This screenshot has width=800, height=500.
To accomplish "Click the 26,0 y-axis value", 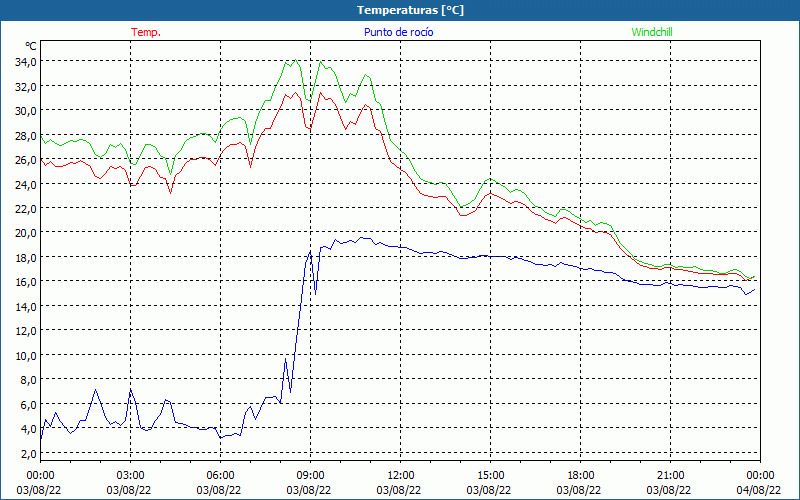I will coord(26,160).
